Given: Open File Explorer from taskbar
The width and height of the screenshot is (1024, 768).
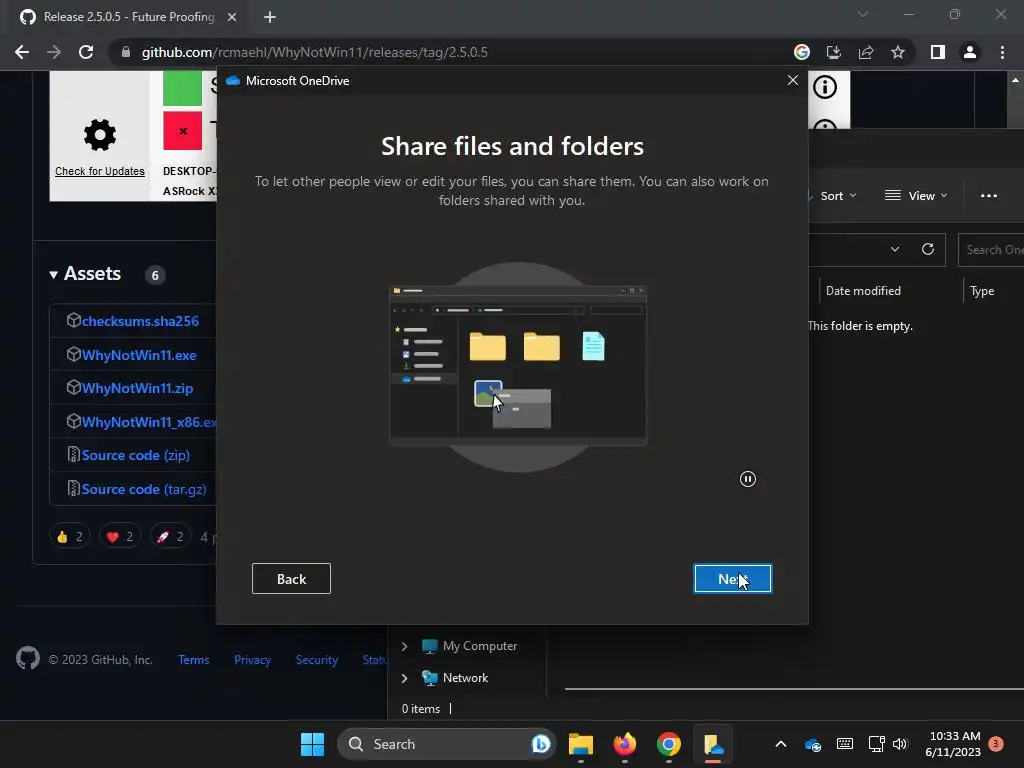Looking at the screenshot, I should 581,744.
